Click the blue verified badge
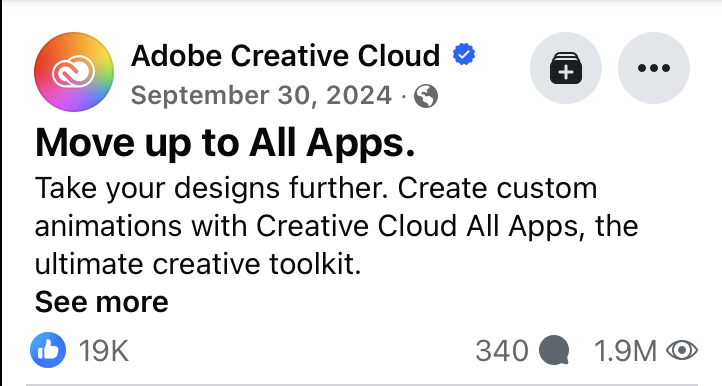 tap(464, 54)
